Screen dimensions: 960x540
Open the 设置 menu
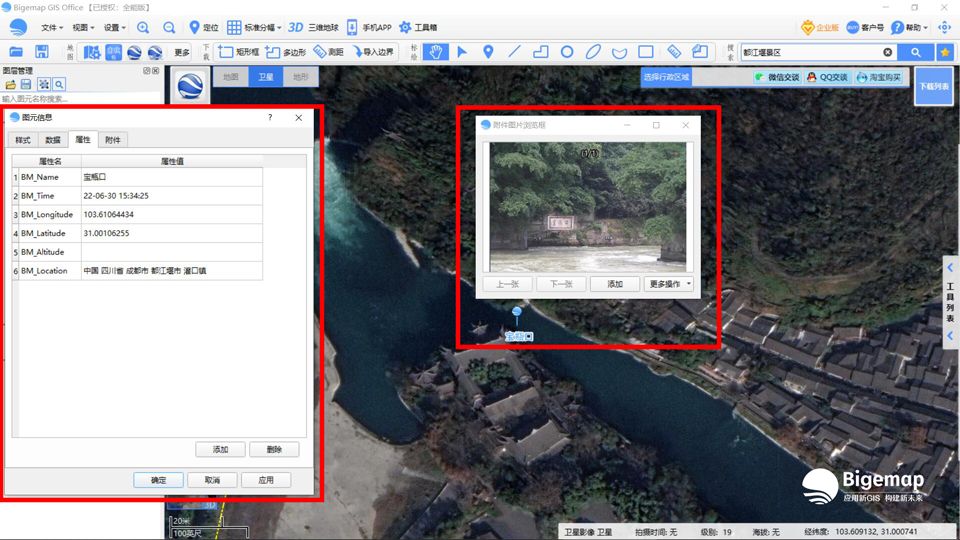pyautogui.click(x=114, y=28)
